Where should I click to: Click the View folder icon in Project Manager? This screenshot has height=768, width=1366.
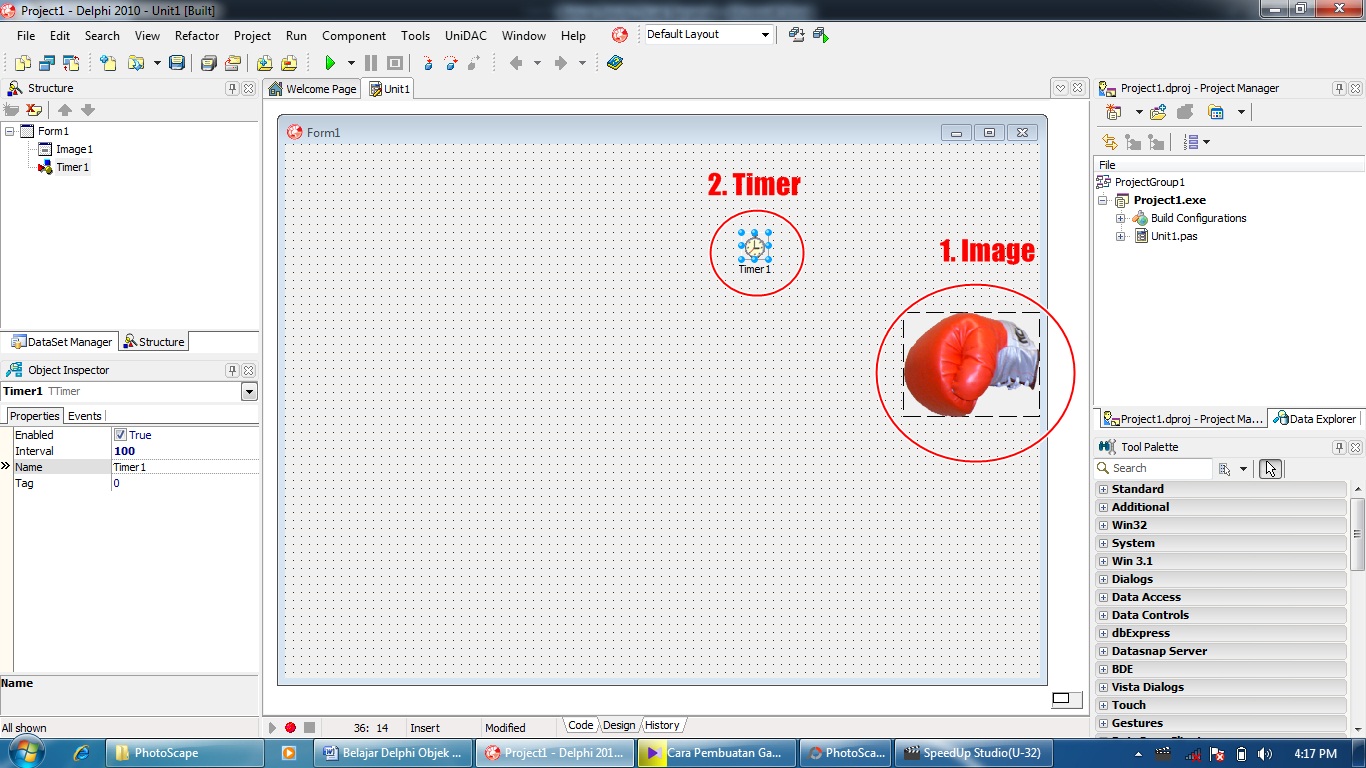pyautogui.click(x=1217, y=112)
